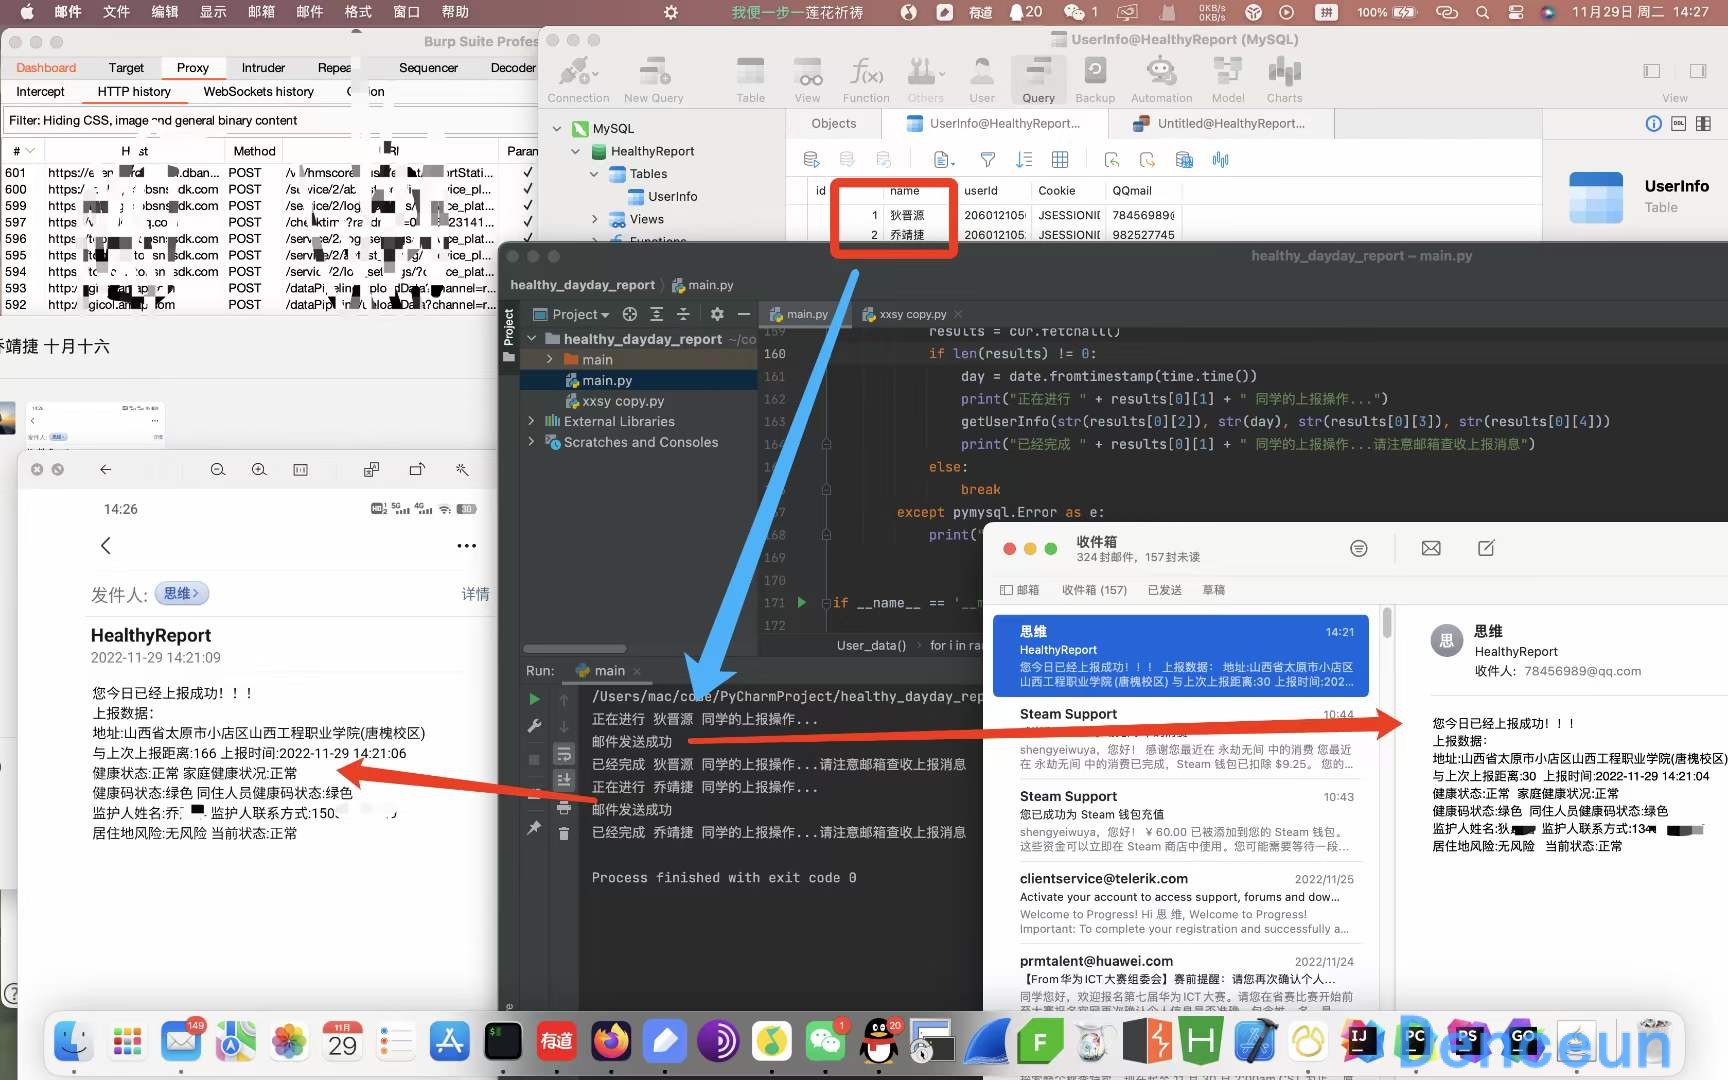Click Expand All icon in Project panel
The height and width of the screenshot is (1080, 1728).
(656, 314)
